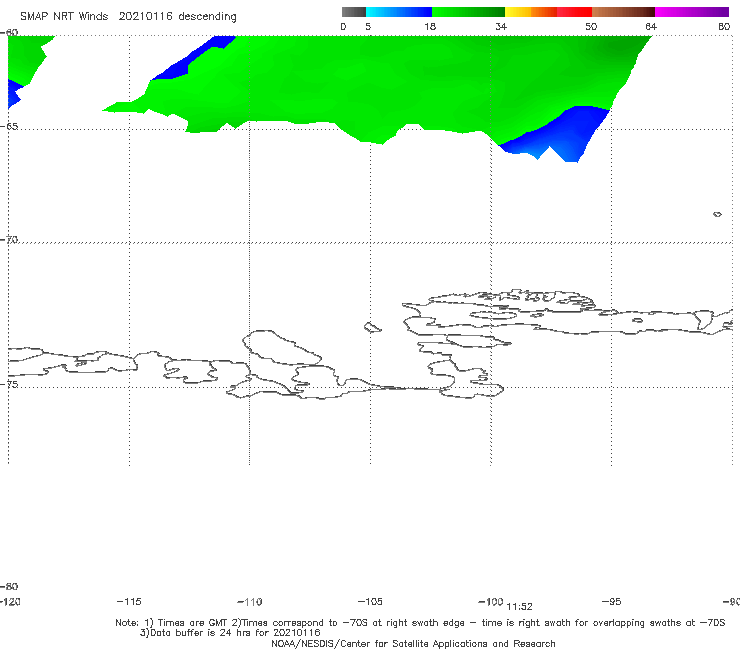
Task: Click the "11:52" swath time stamp
Action: [519, 607]
